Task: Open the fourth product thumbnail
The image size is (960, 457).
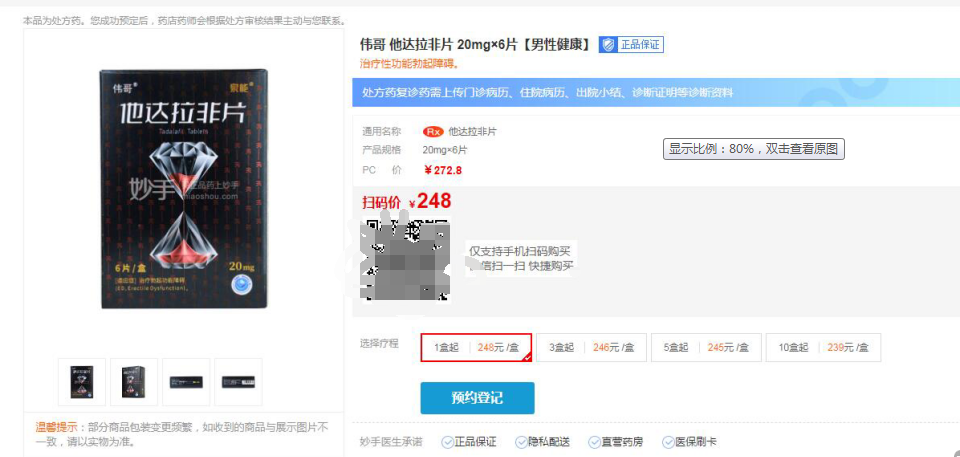Action: tap(238, 382)
